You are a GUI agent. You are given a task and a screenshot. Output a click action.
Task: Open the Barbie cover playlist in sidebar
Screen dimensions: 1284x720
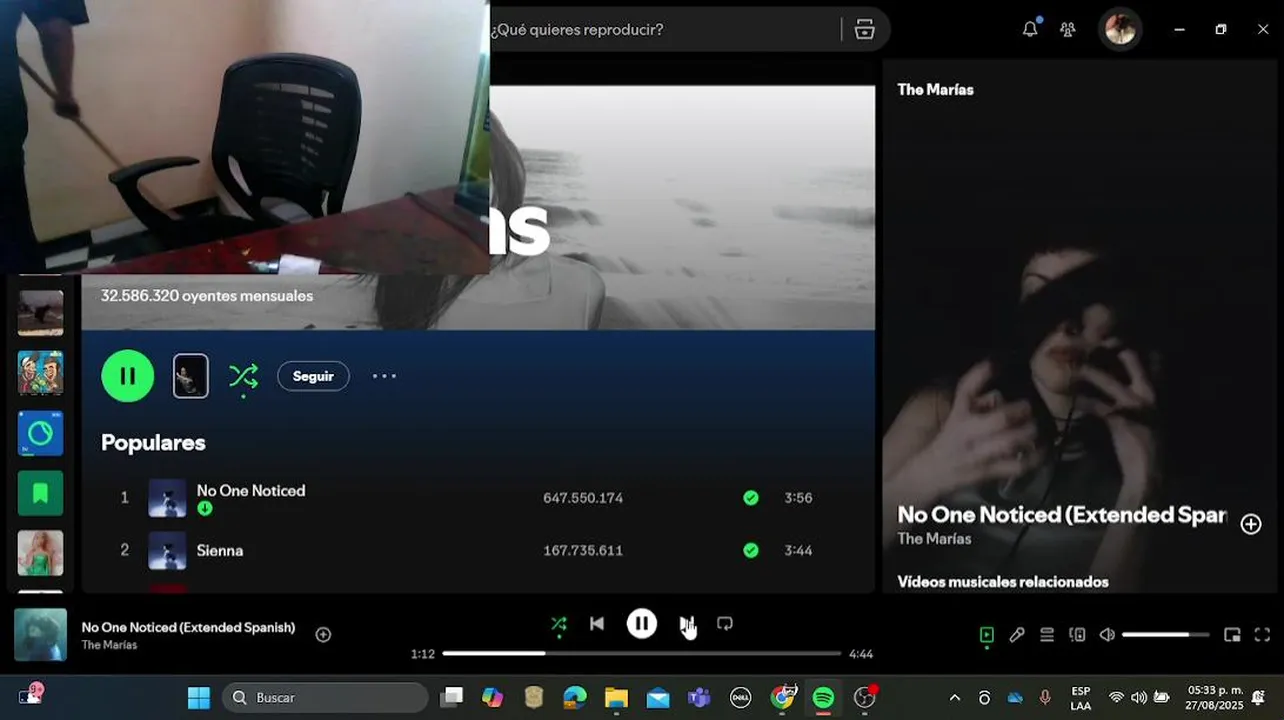click(40, 553)
